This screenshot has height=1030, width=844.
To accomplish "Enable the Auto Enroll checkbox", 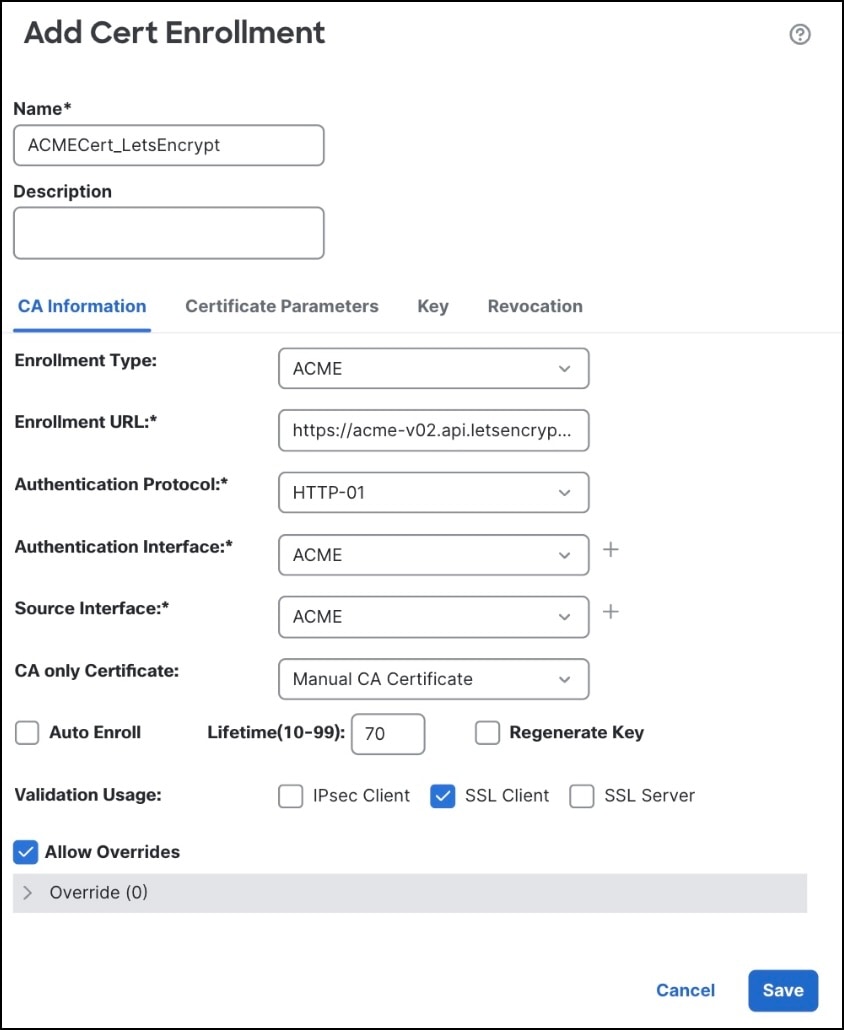I will pyautogui.click(x=27, y=733).
